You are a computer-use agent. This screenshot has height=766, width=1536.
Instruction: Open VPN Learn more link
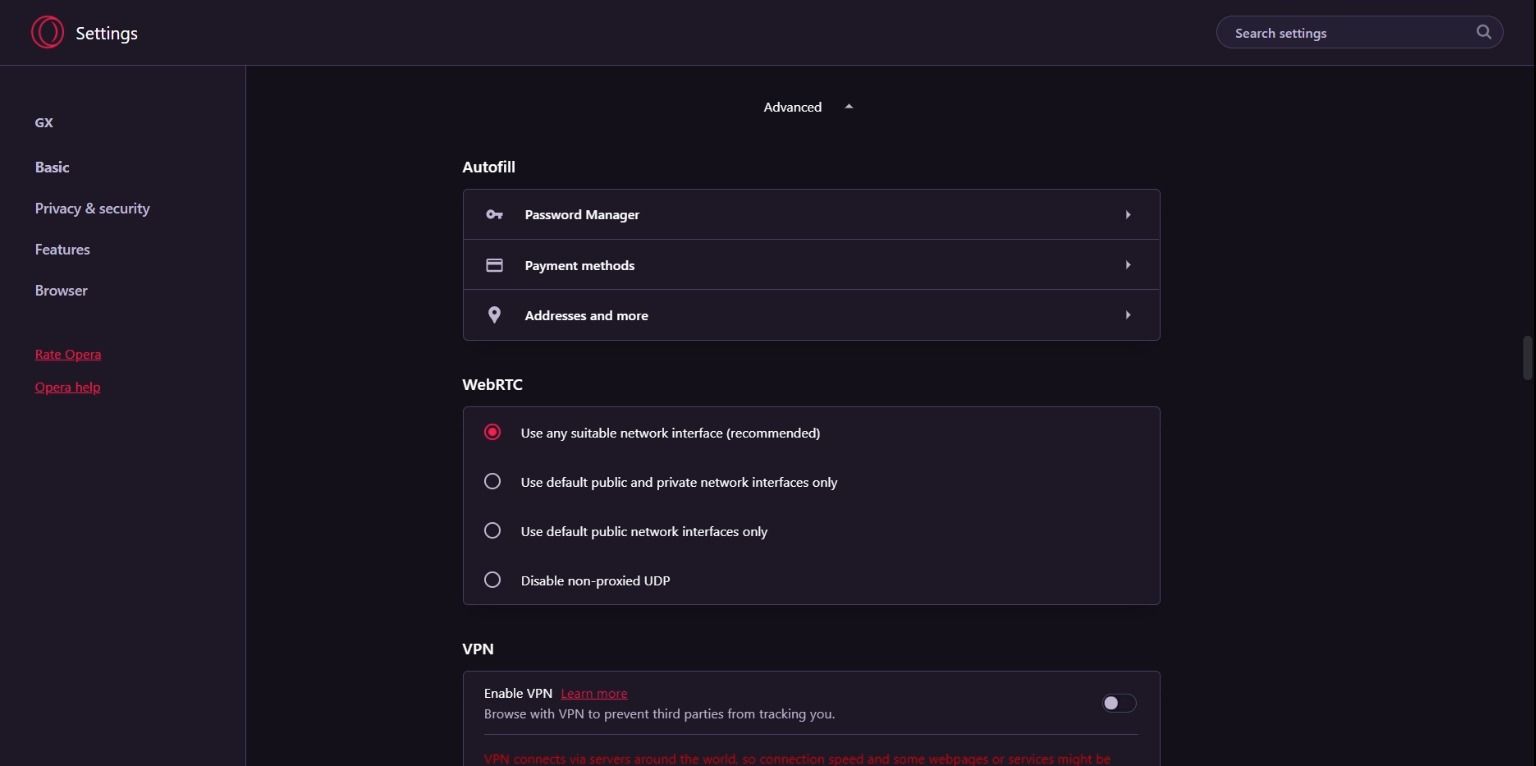coord(594,693)
